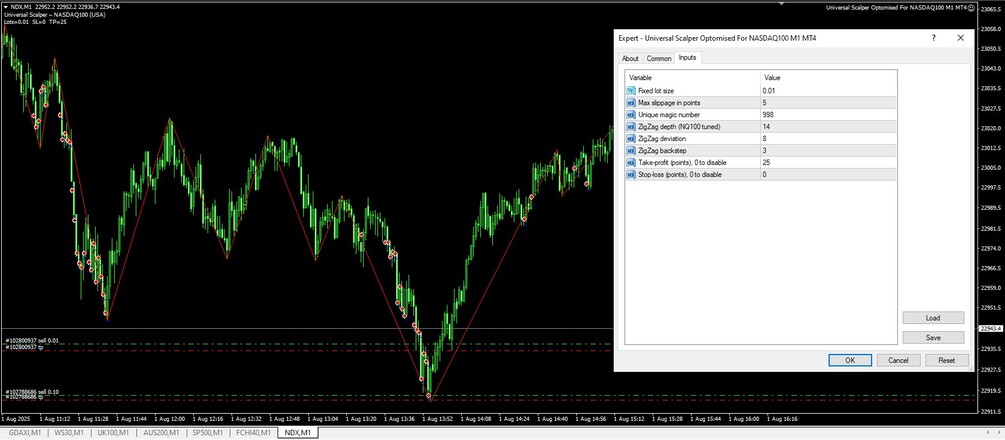This screenshot has height=440, width=1005.
Task: Click the ZigZag deviation variable icon
Action: (631, 139)
